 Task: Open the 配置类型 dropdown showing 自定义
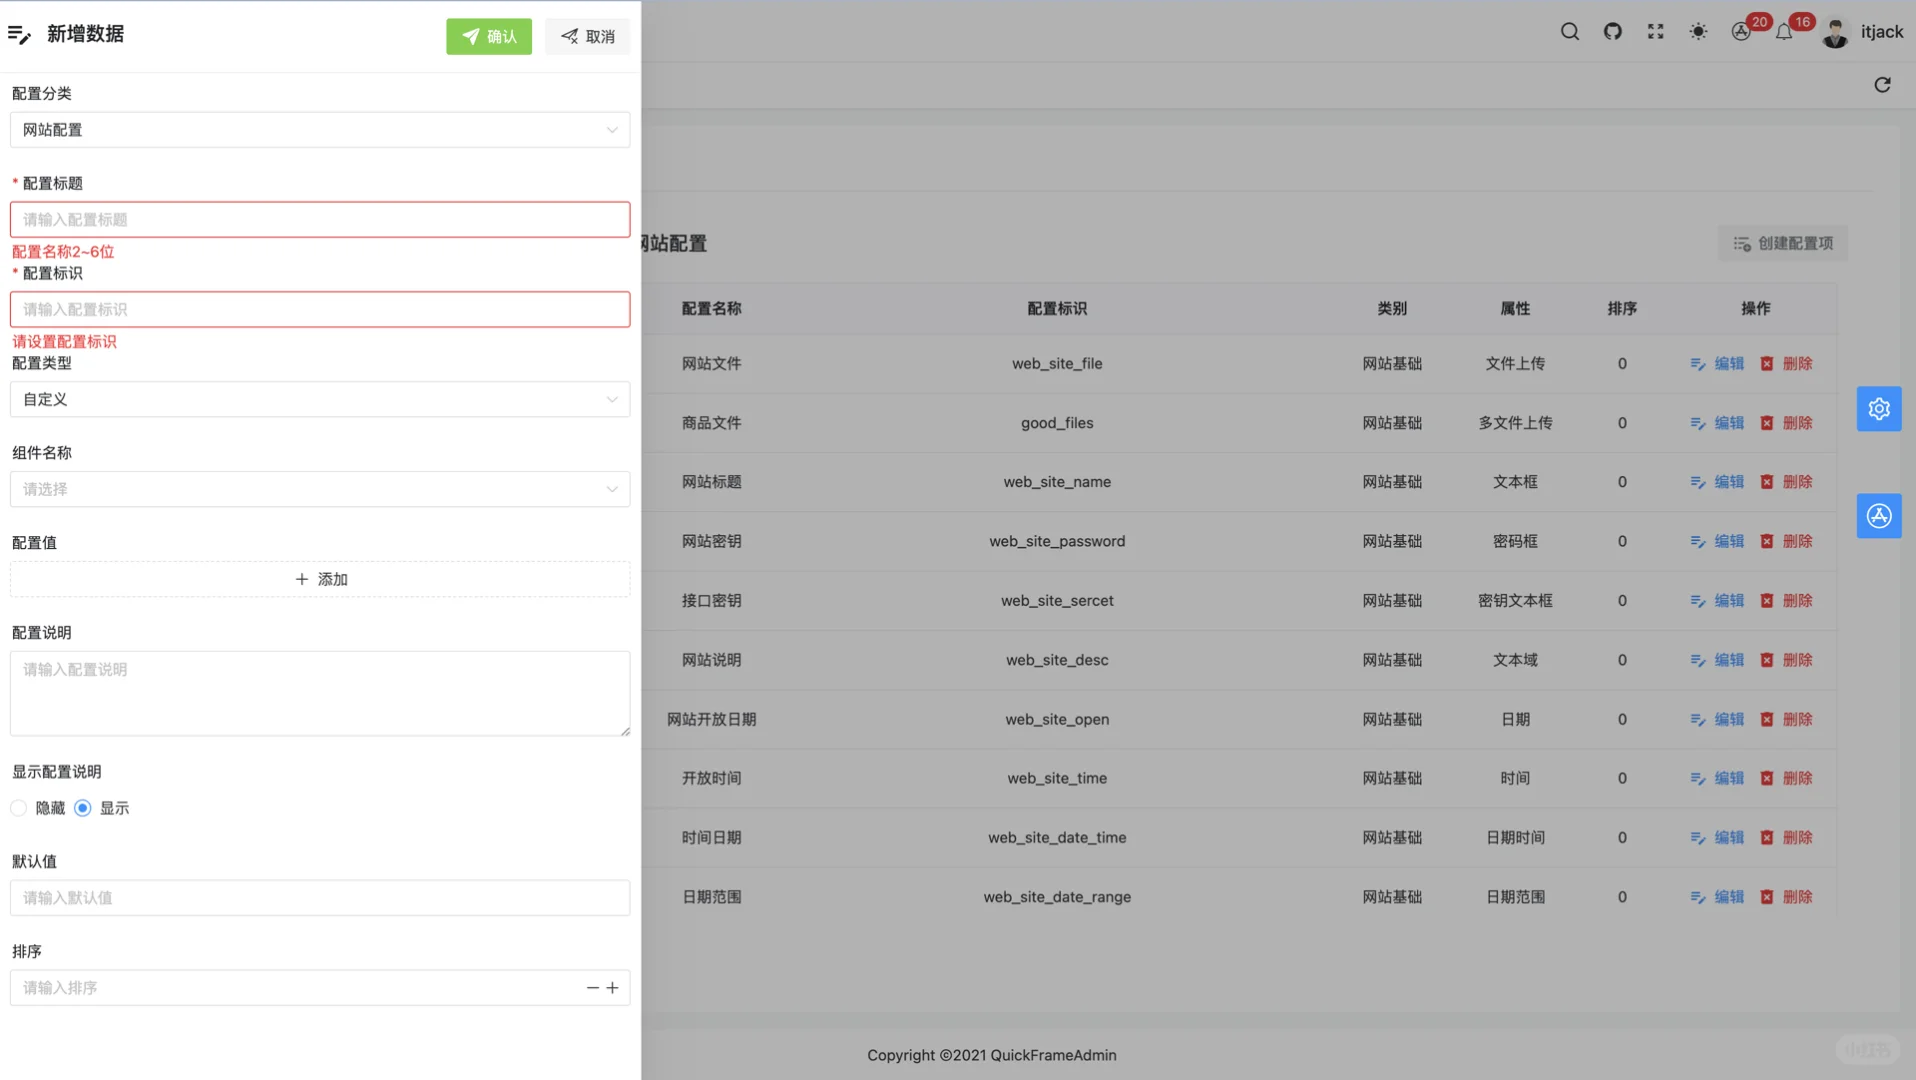pyautogui.click(x=320, y=399)
